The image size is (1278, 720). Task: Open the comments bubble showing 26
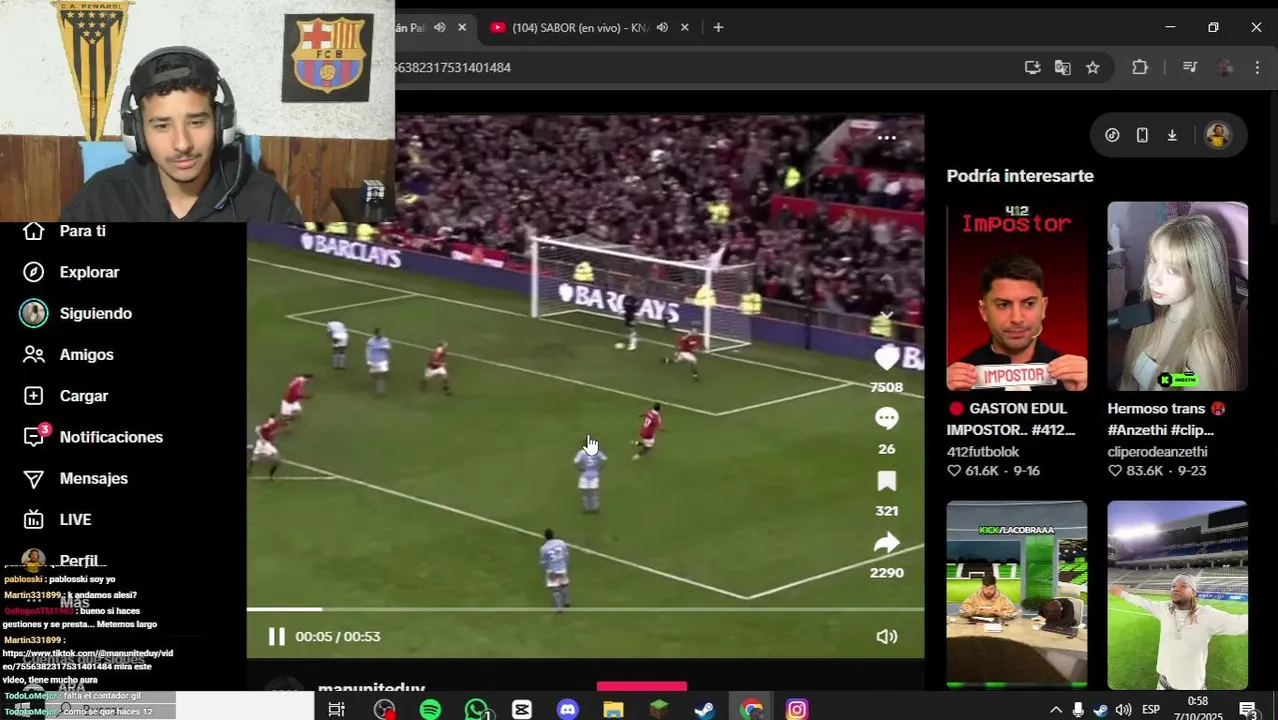pyautogui.click(x=886, y=419)
